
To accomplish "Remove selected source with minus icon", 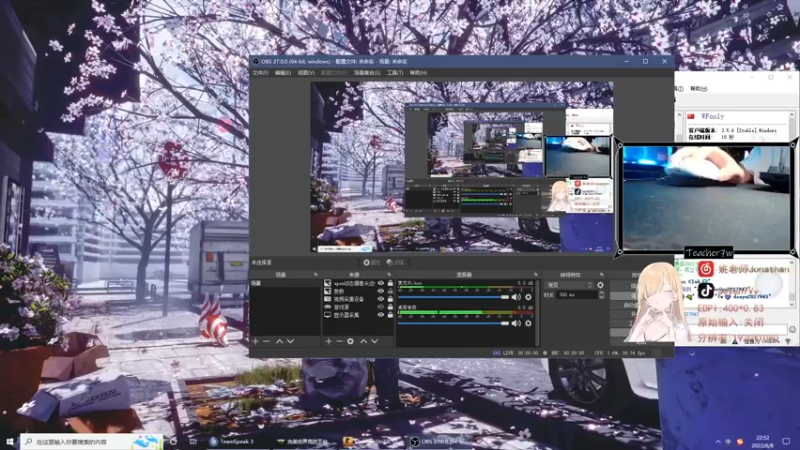I will tap(339, 341).
